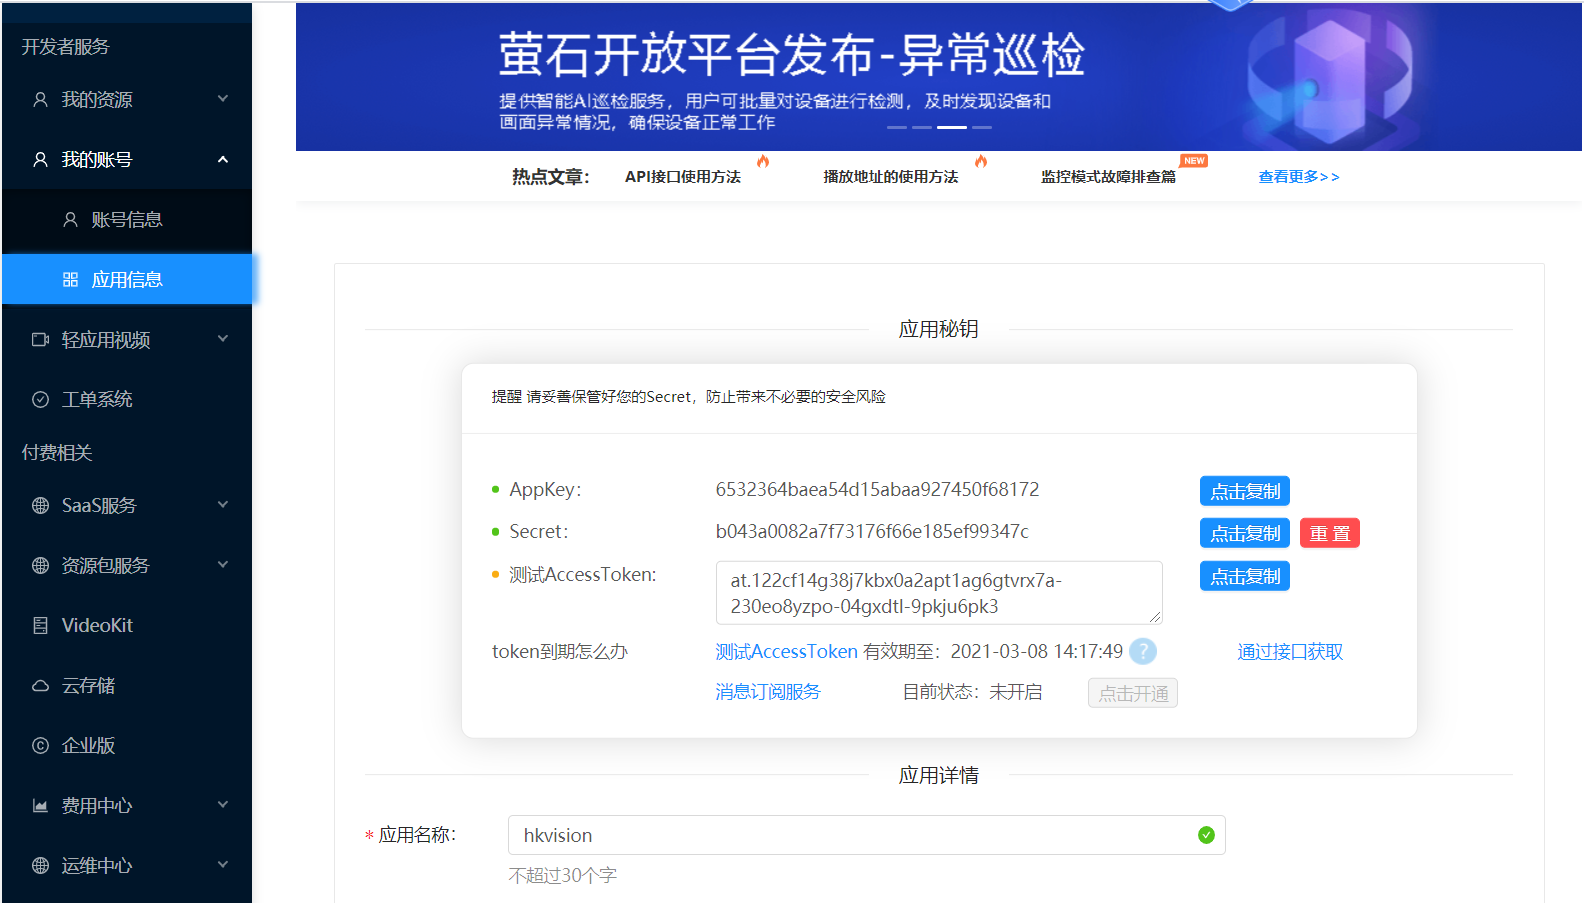Click the SaaS服务 globe icon
Viewport: 1584px width, 903px height.
pos(40,506)
